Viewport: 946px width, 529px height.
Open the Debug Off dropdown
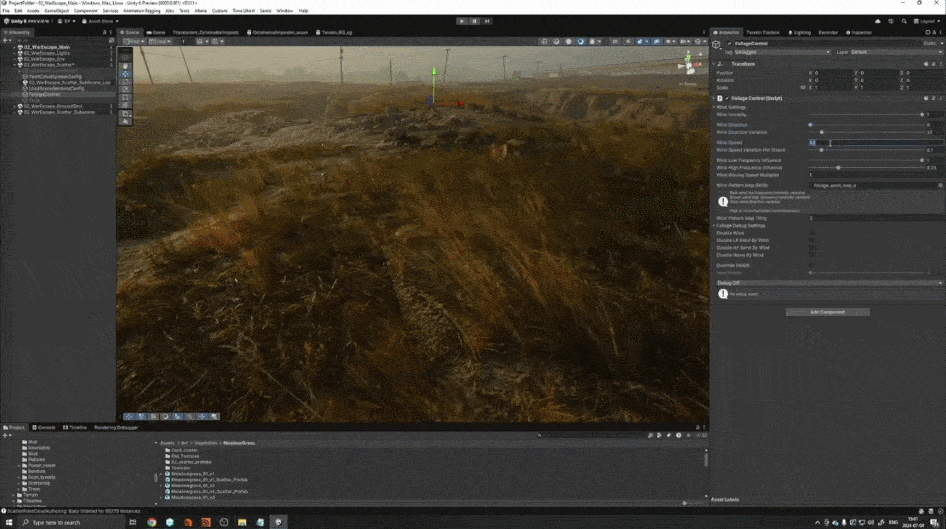[x=828, y=283]
